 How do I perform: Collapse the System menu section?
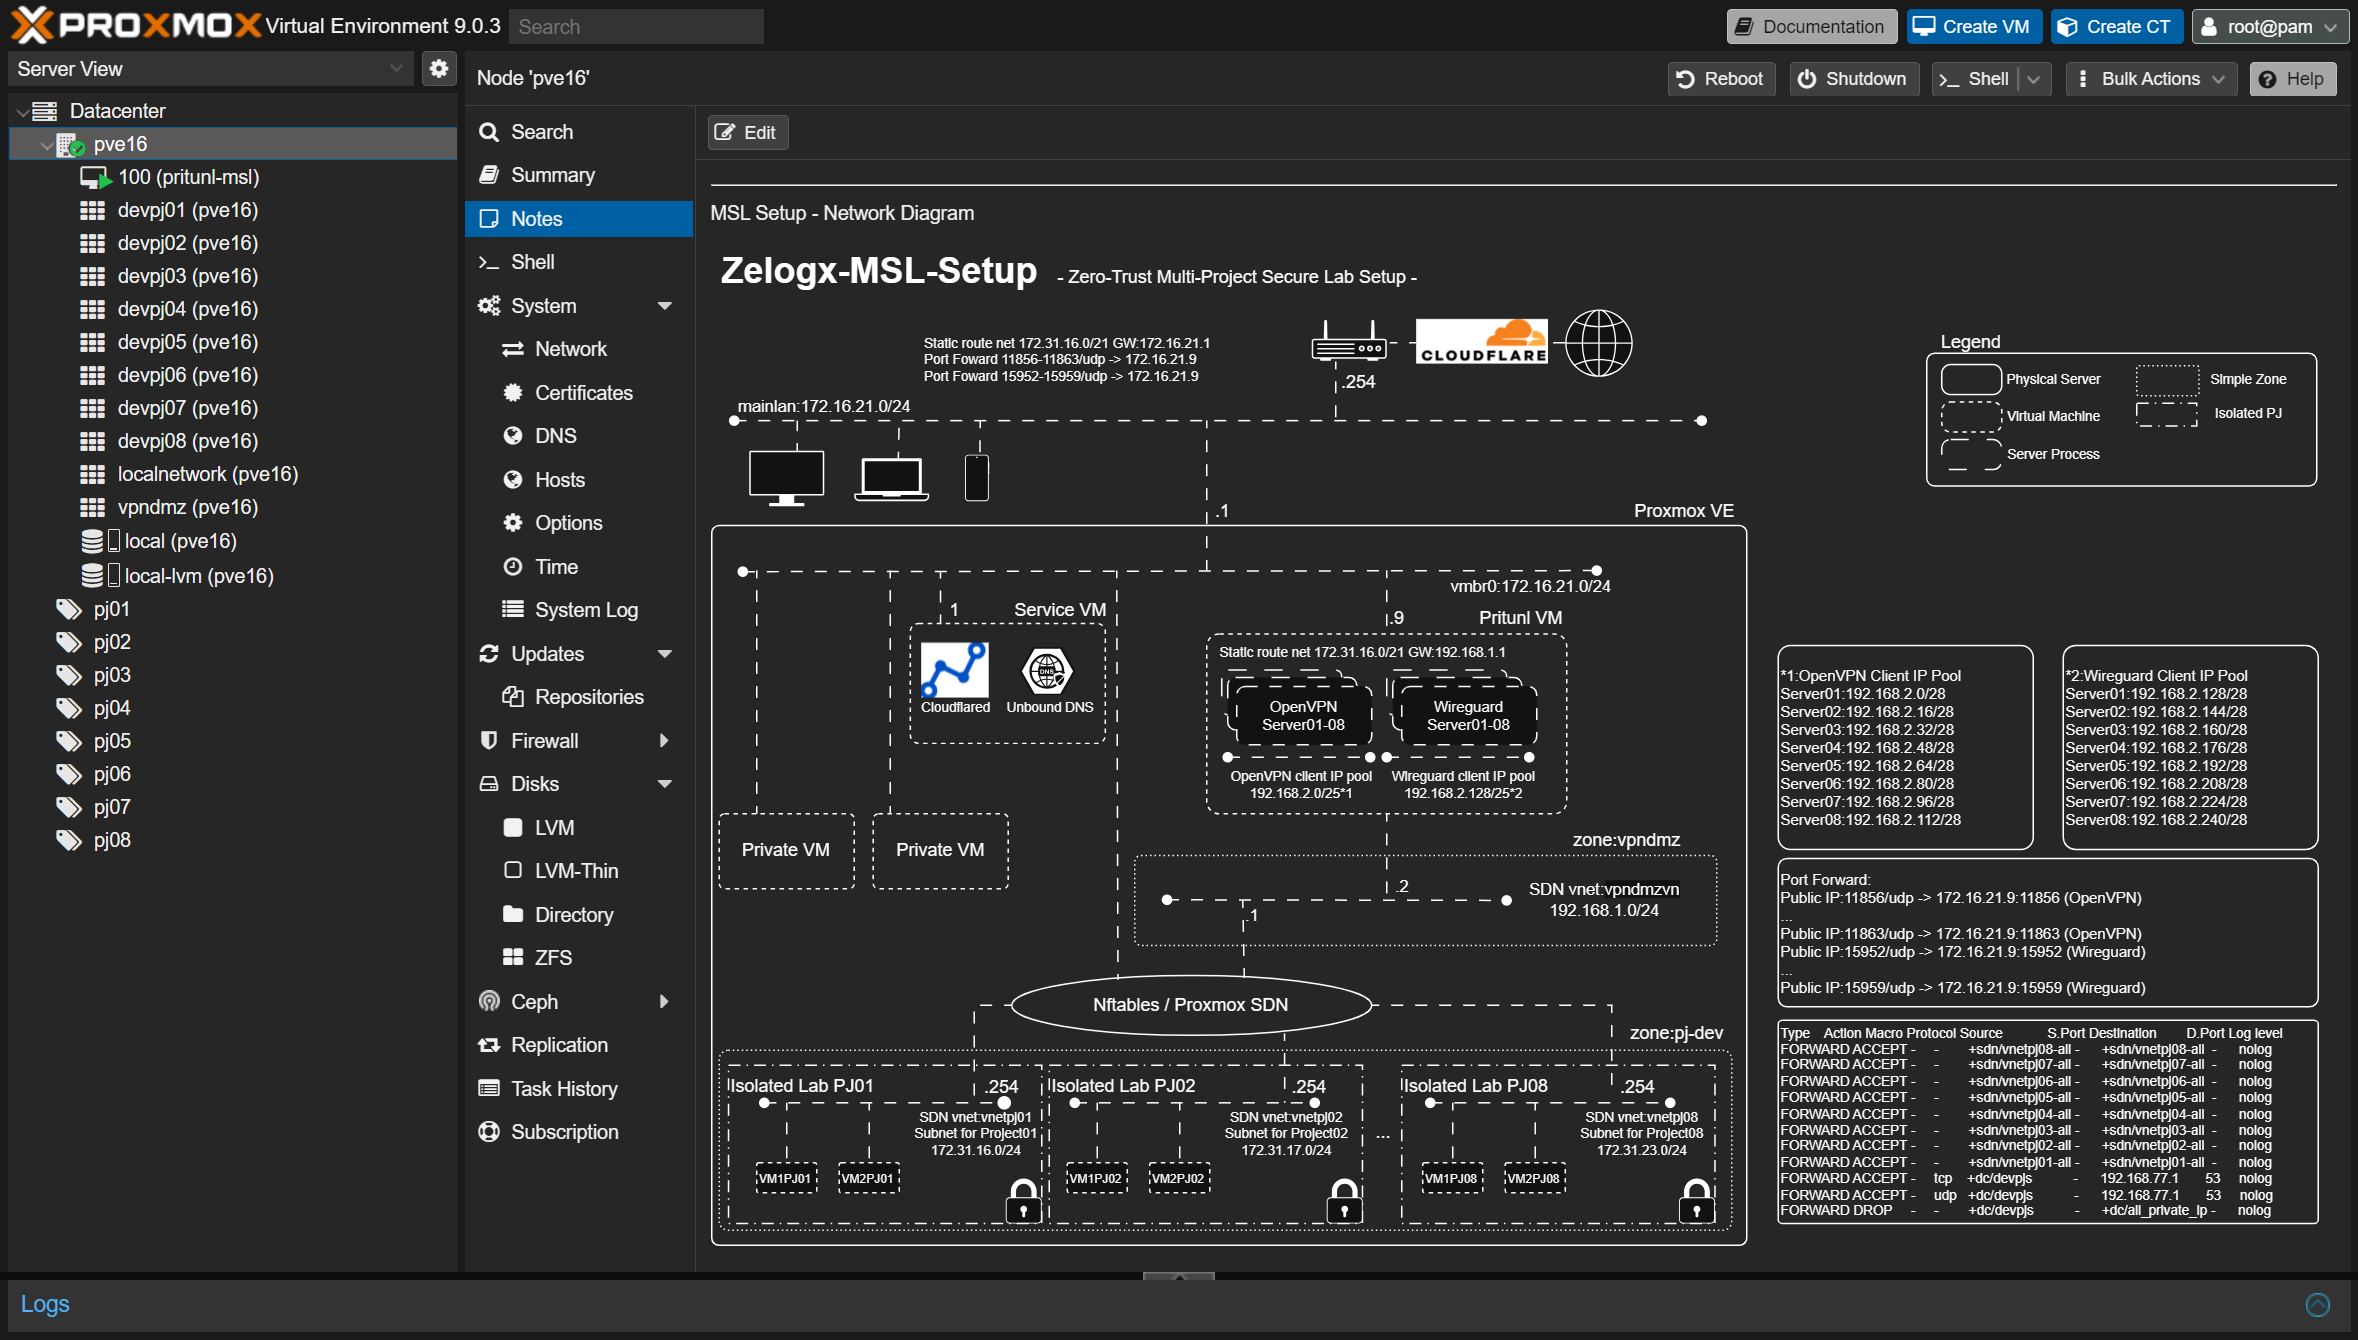click(x=665, y=306)
